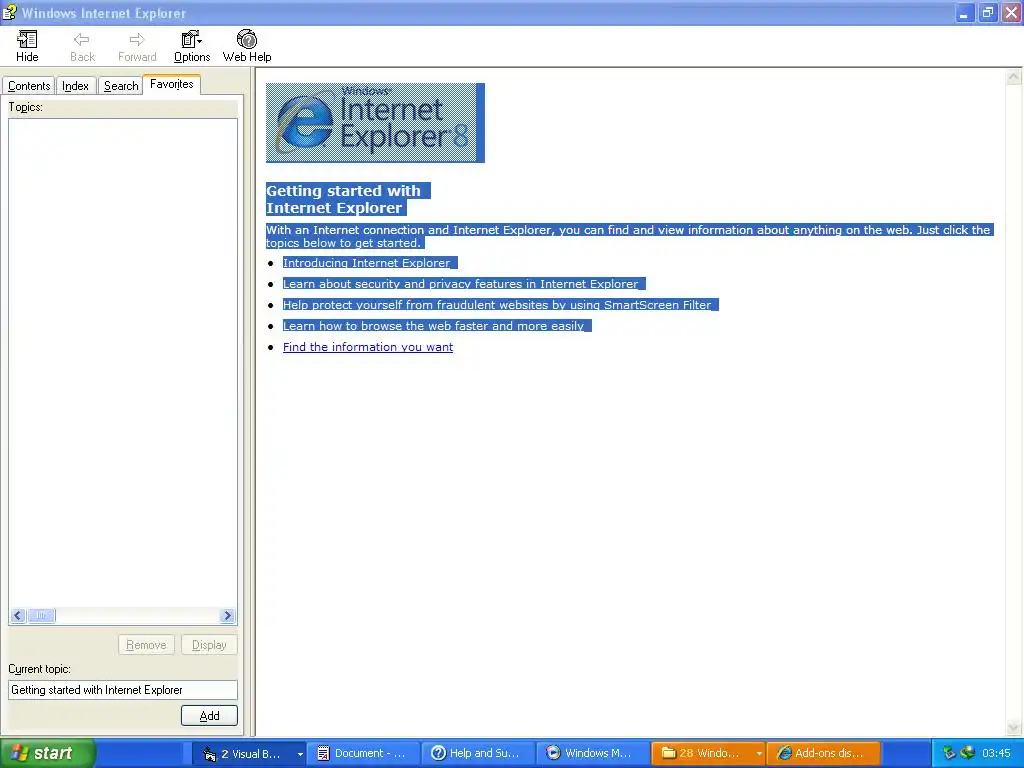Open the browse the web faster link
The height and width of the screenshot is (768, 1024).
click(x=434, y=326)
